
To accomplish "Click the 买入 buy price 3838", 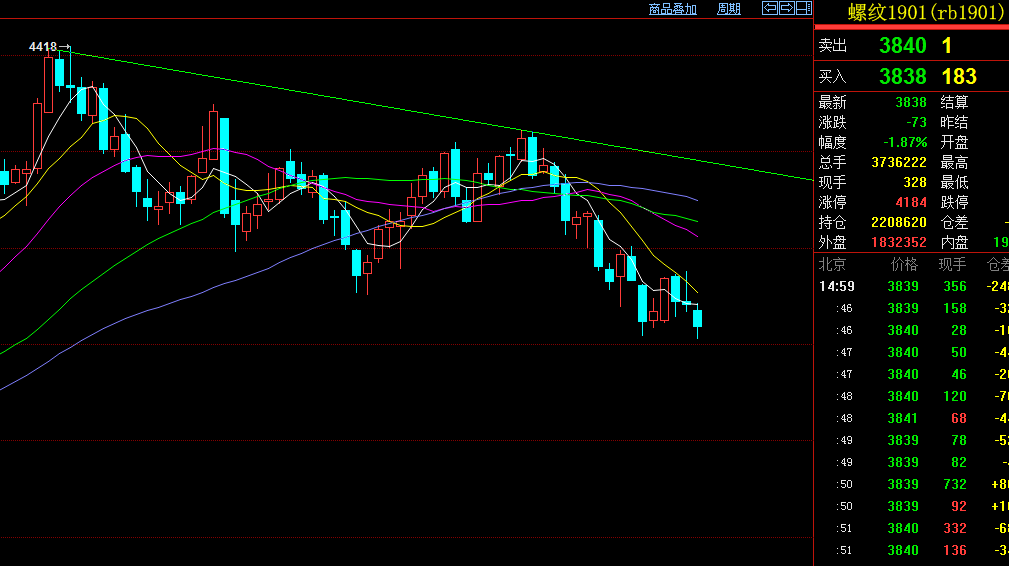I will pyautogui.click(x=903, y=77).
